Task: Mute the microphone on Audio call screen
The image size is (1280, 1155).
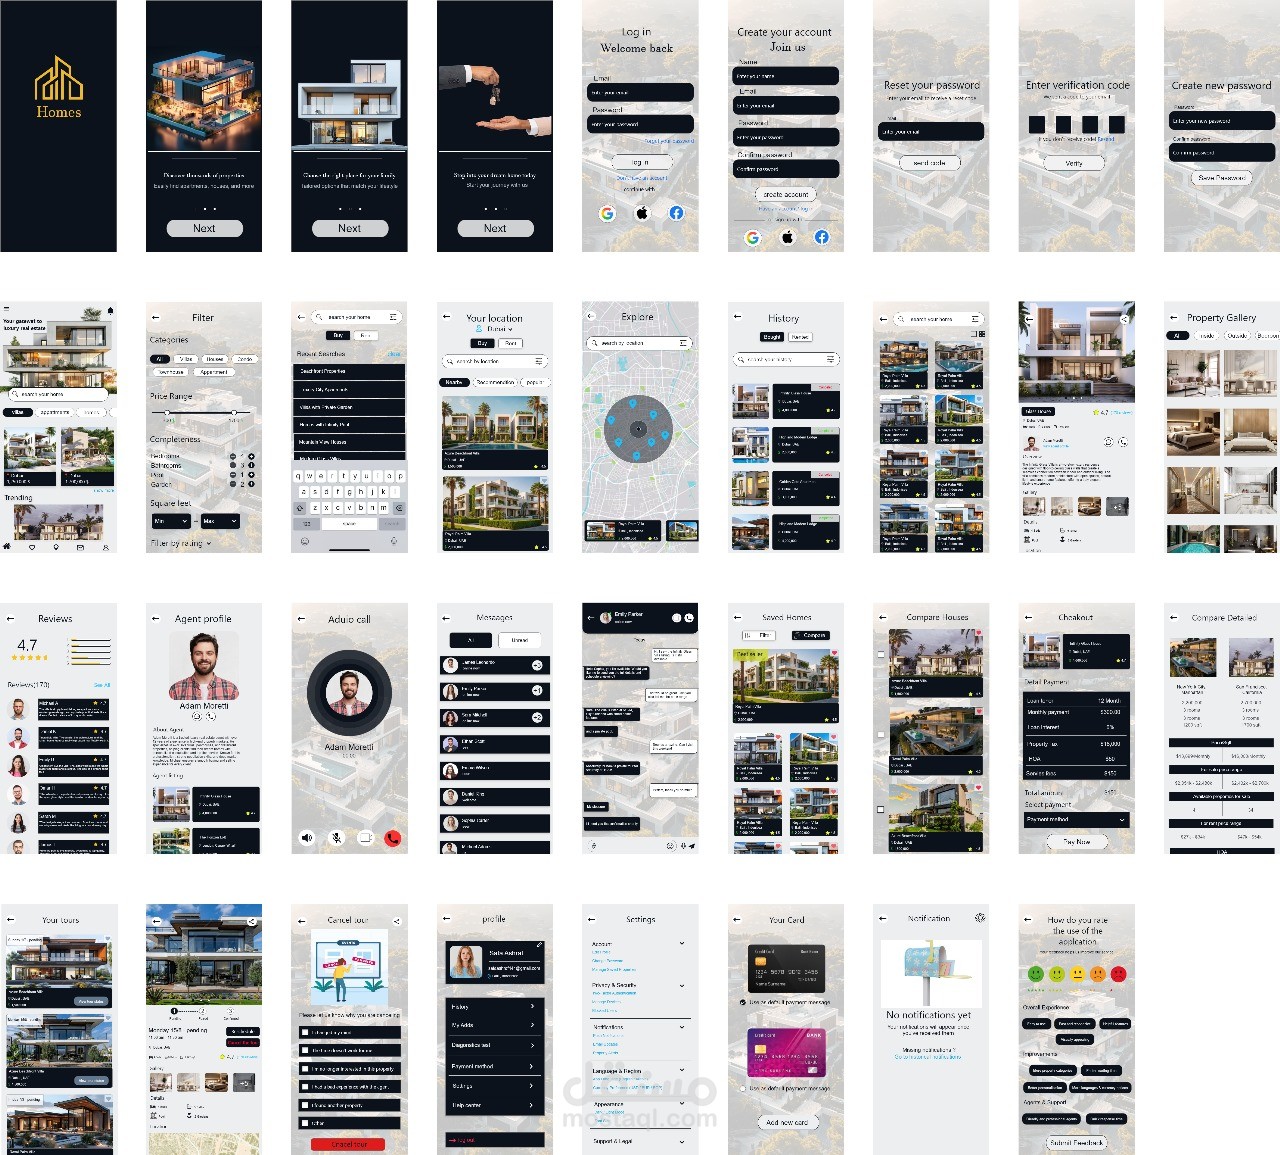Action: [x=337, y=838]
